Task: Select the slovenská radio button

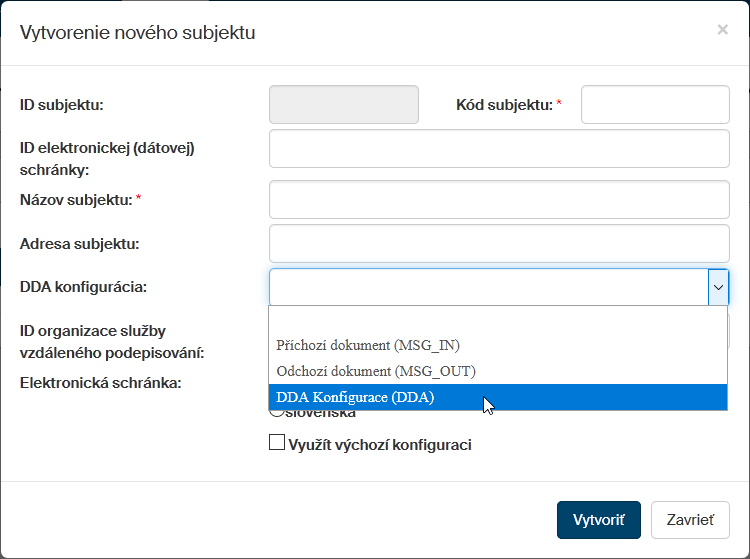Action: (x=275, y=413)
